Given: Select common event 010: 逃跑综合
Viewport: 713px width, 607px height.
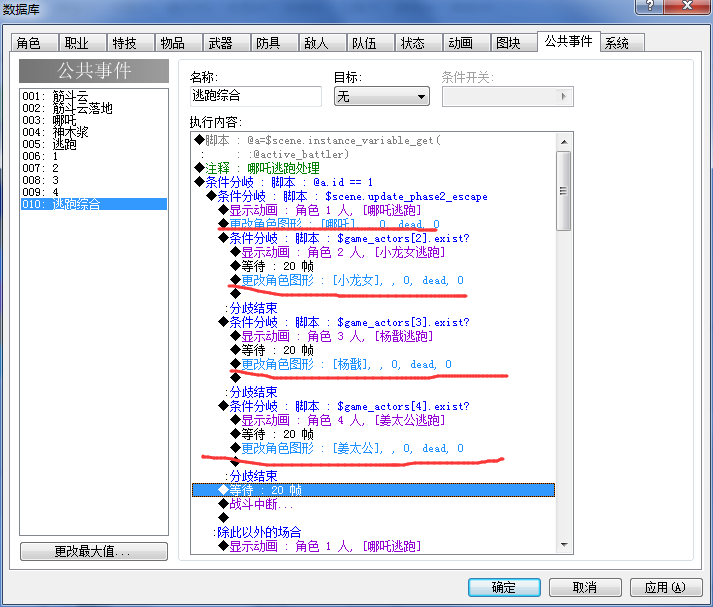Looking at the screenshot, I should point(94,204).
